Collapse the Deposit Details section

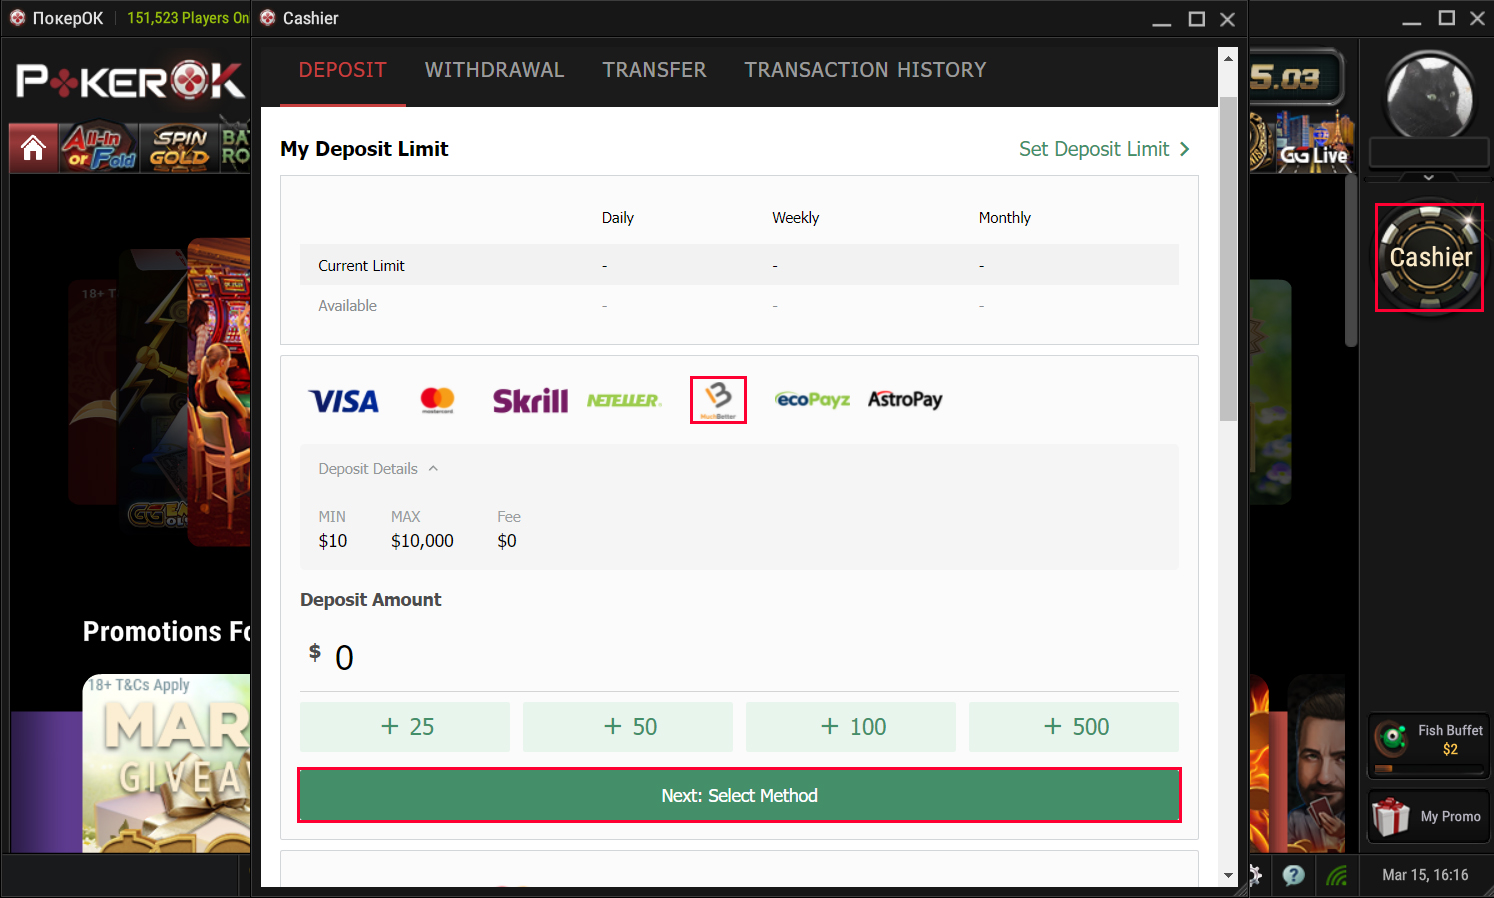pyautogui.click(x=378, y=469)
